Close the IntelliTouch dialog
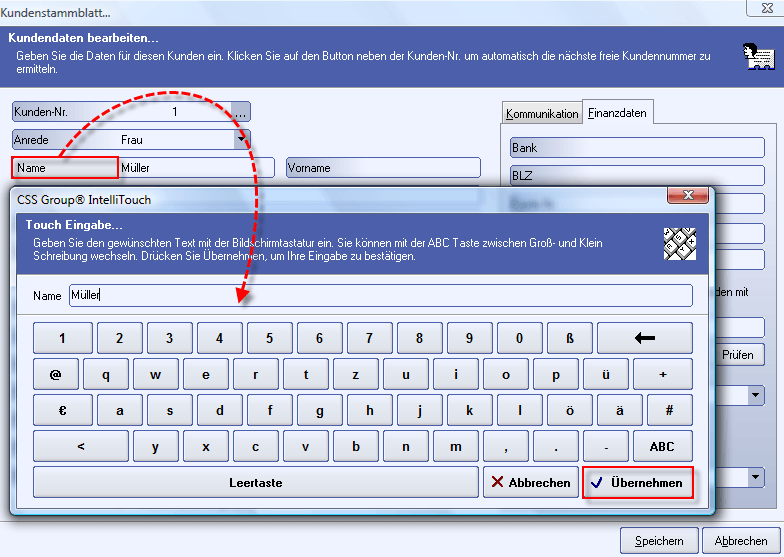 [688, 195]
